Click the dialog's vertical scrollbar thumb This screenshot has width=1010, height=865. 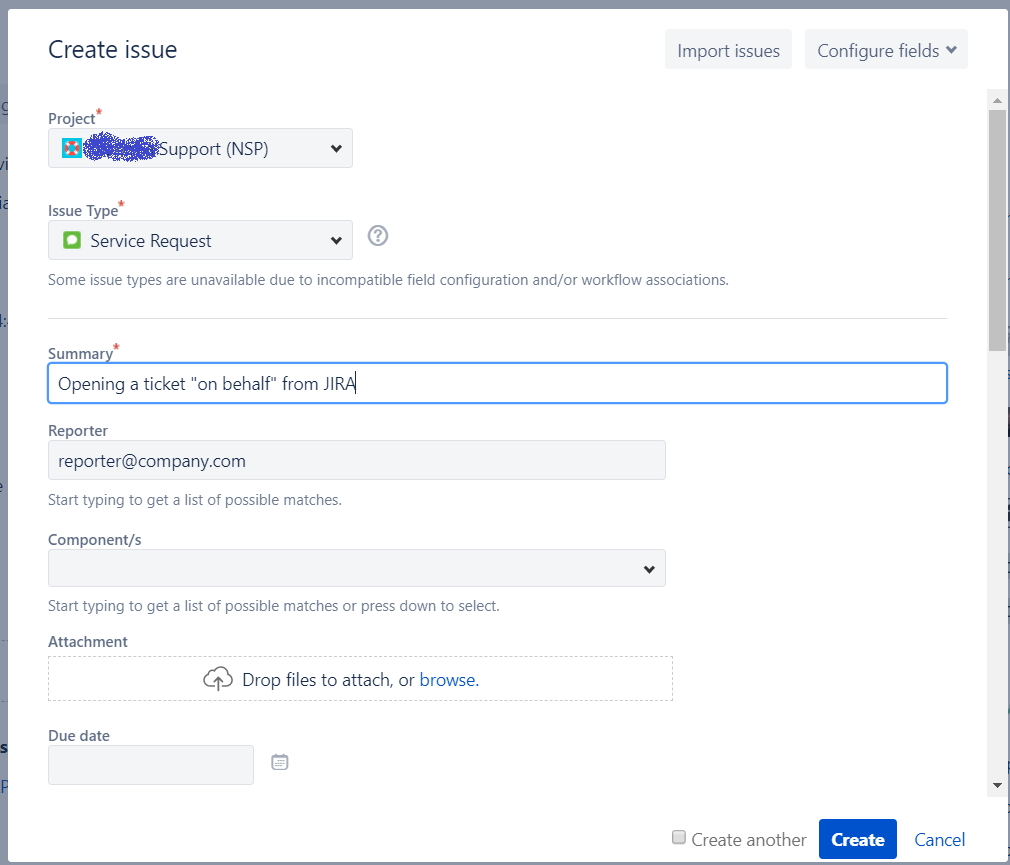[997, 231]
